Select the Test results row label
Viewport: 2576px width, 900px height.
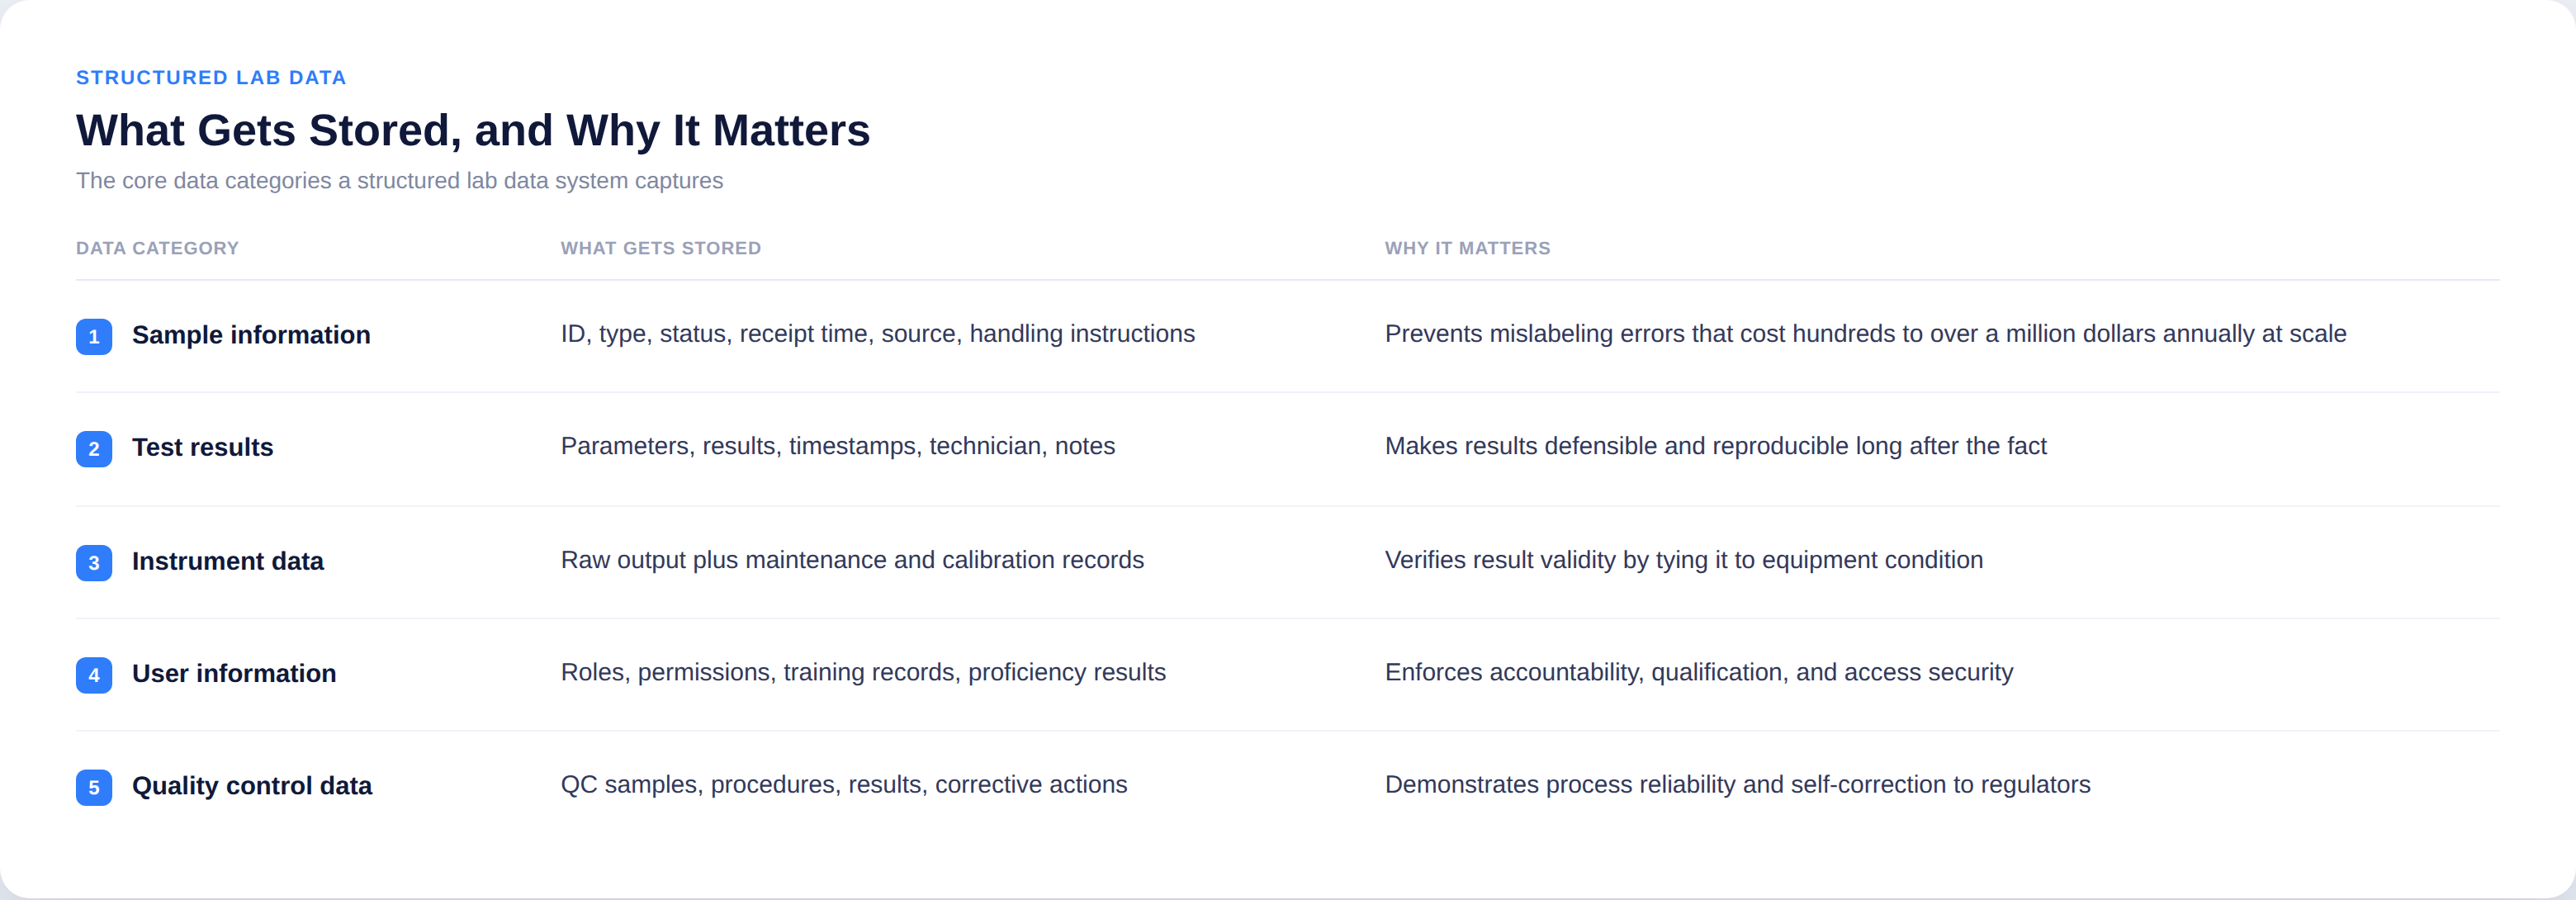coord(202,447)
